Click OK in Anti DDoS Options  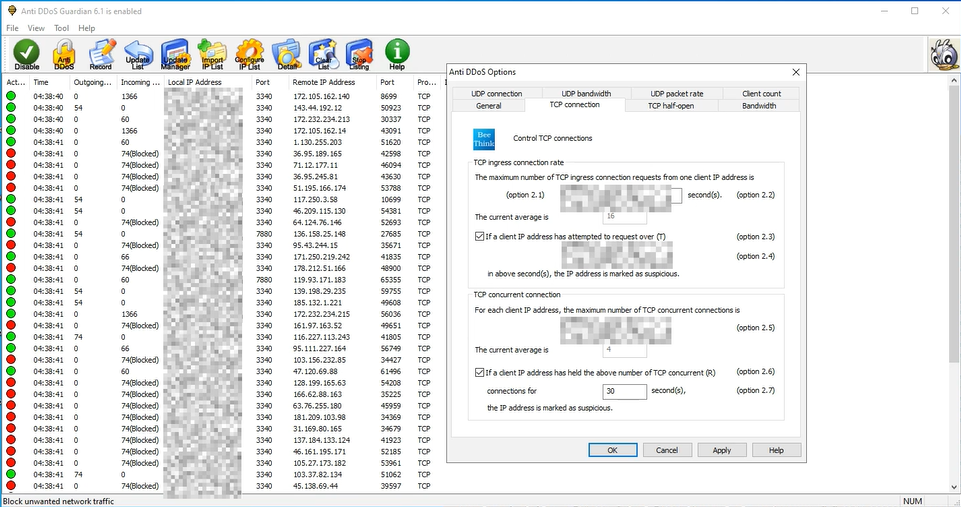pyautogui.click(x=612, y=450)
